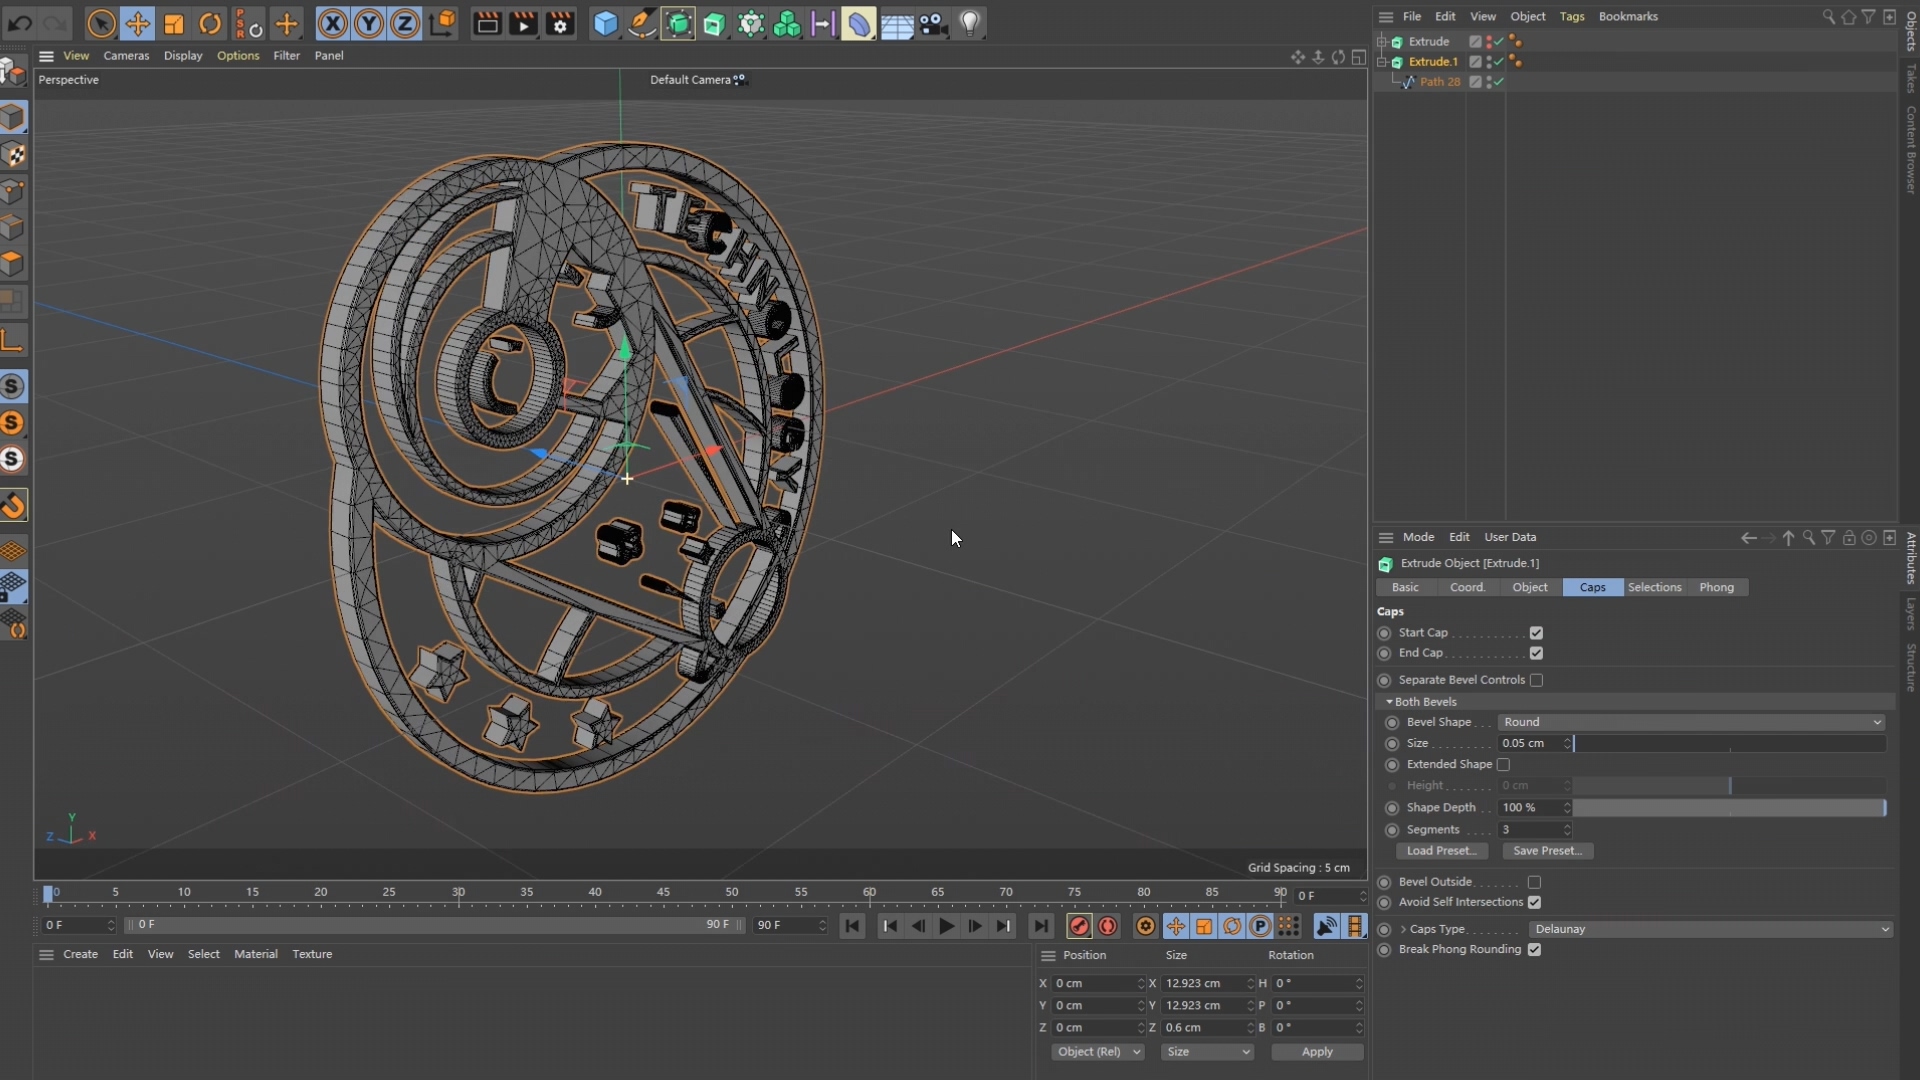Click the Cube primitive icon
This screenshot has width=1920, height=1080.
(605, 24)
